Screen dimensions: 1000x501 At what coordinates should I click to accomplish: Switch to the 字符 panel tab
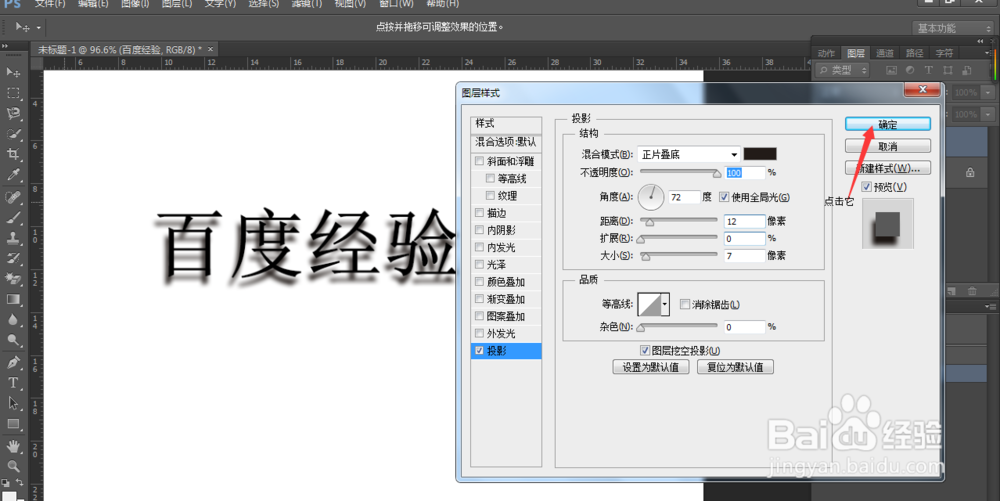(x=944, y=53)
